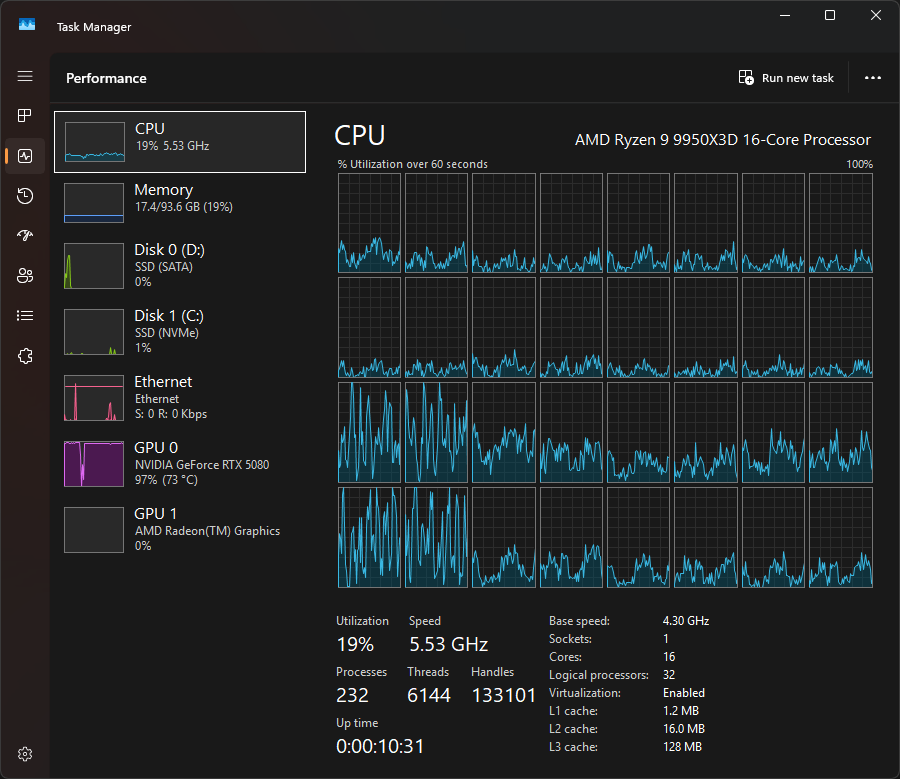This screenshot has width=900, height=779.
Task: Select the Performance page icon
Action: 25,156
